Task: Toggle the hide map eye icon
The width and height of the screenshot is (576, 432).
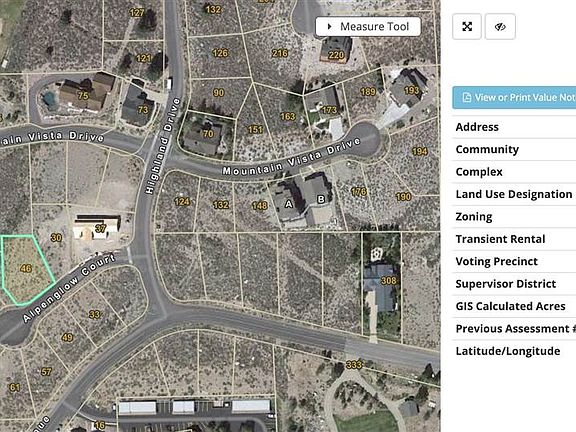Action: [500, 26]
